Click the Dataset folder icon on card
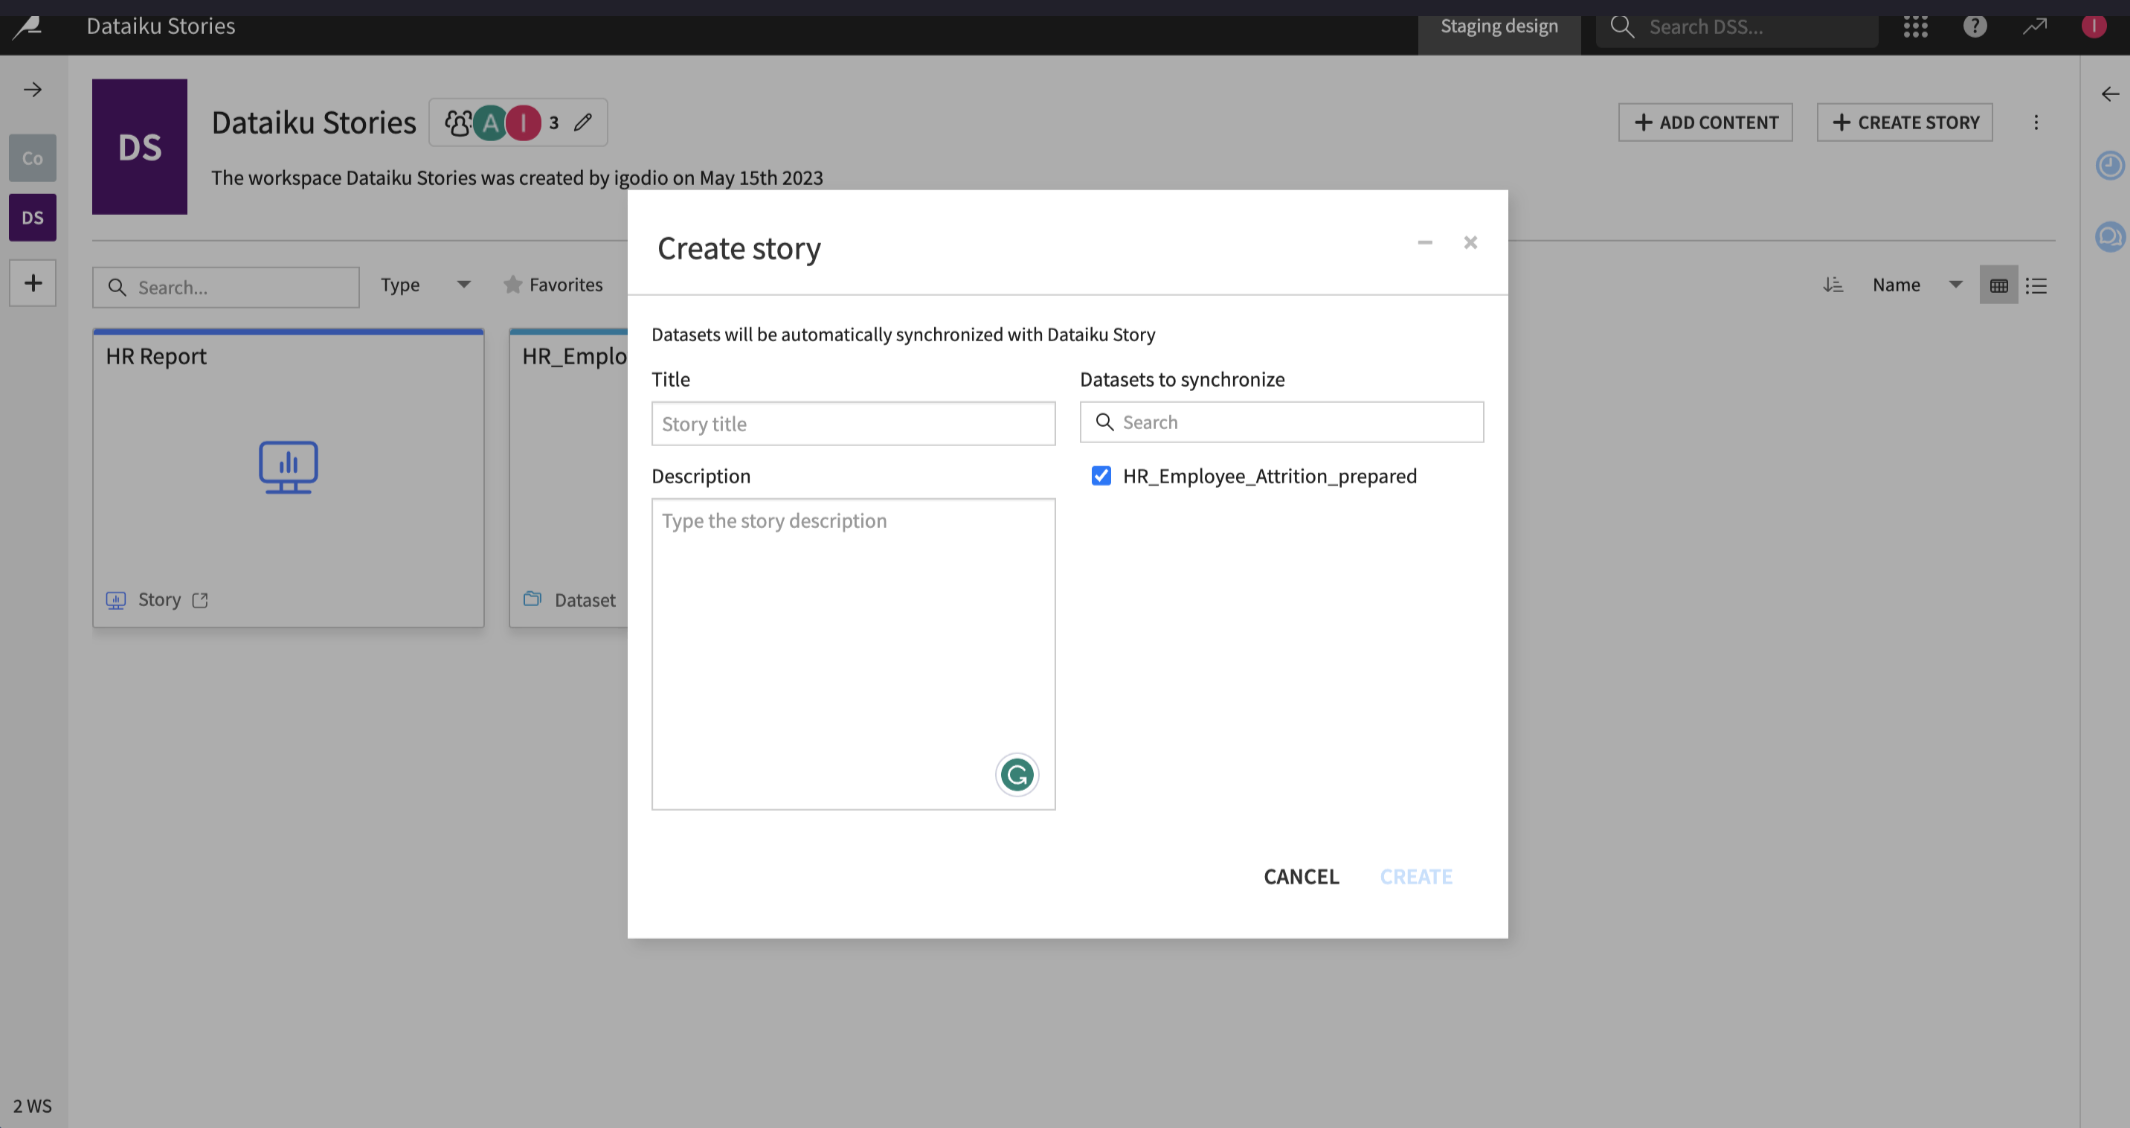 533,599
